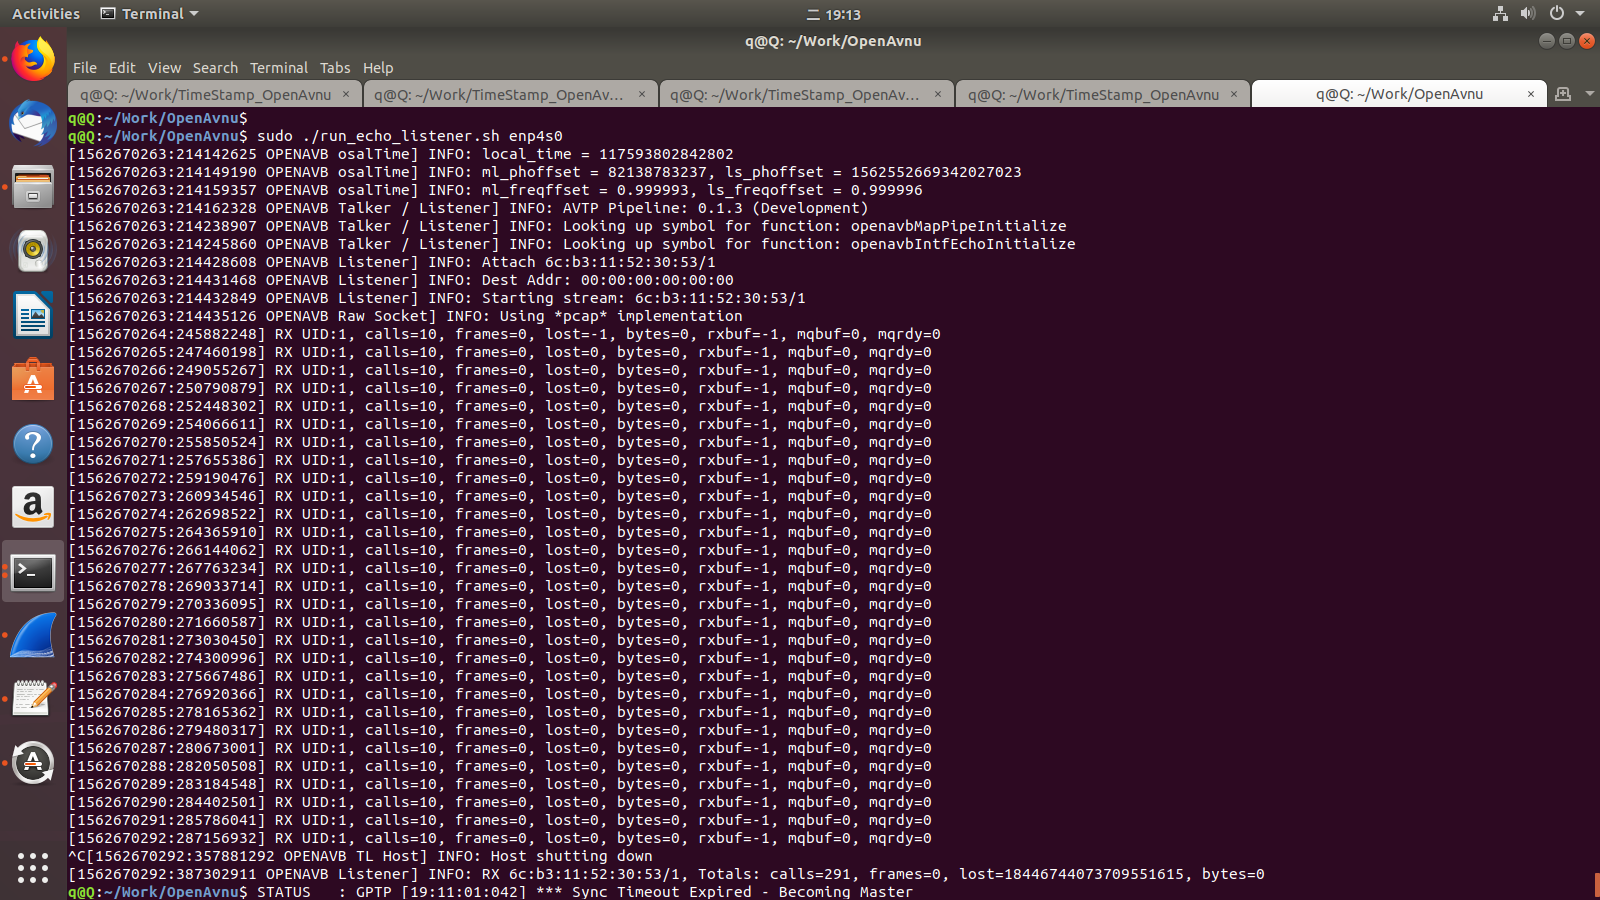Viewport: 1600px width, 900px height.
Task: Click the volume icon in the top bar
Action: tap(1527, 14)
